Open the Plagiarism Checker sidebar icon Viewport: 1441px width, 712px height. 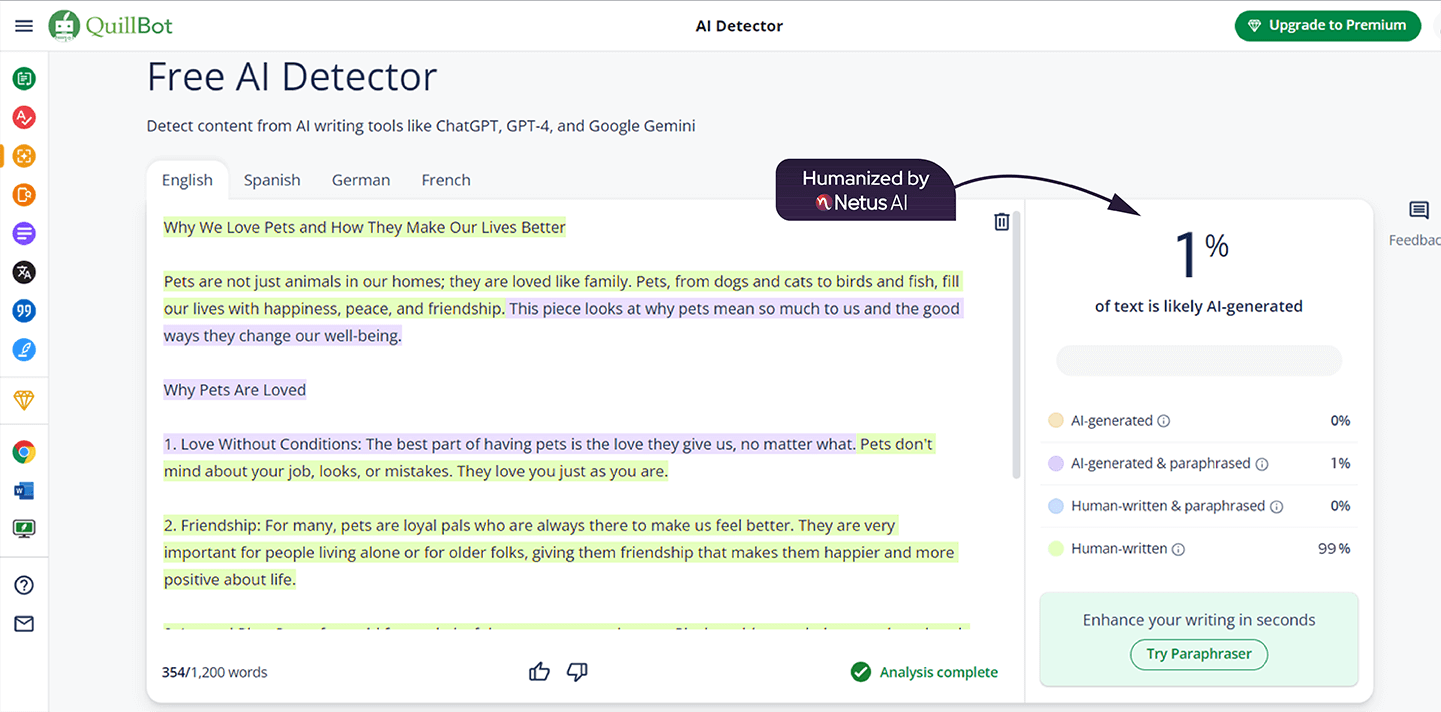[x=24, y=195]
